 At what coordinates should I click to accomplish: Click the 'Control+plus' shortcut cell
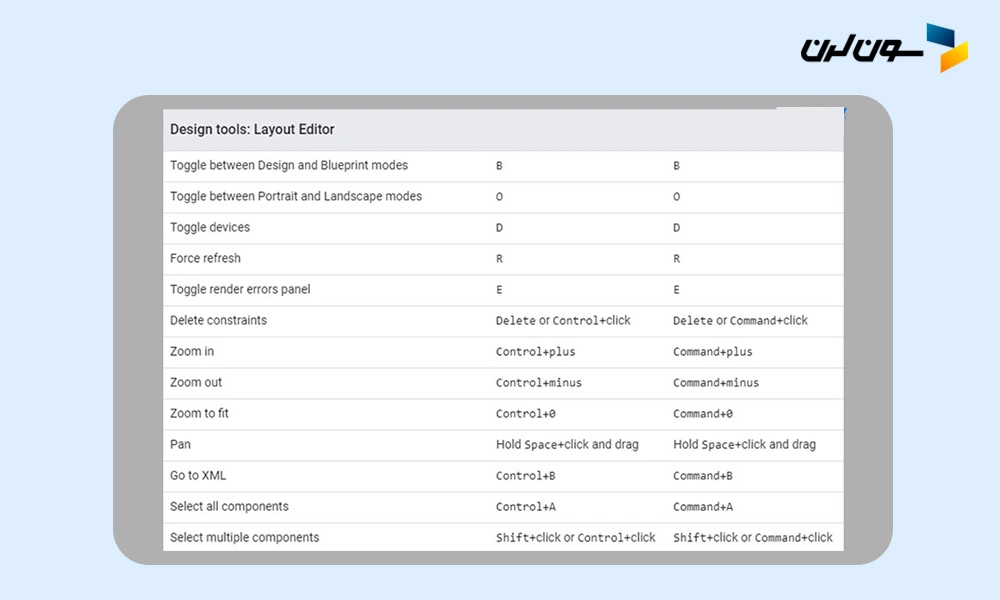pos(535,352)
